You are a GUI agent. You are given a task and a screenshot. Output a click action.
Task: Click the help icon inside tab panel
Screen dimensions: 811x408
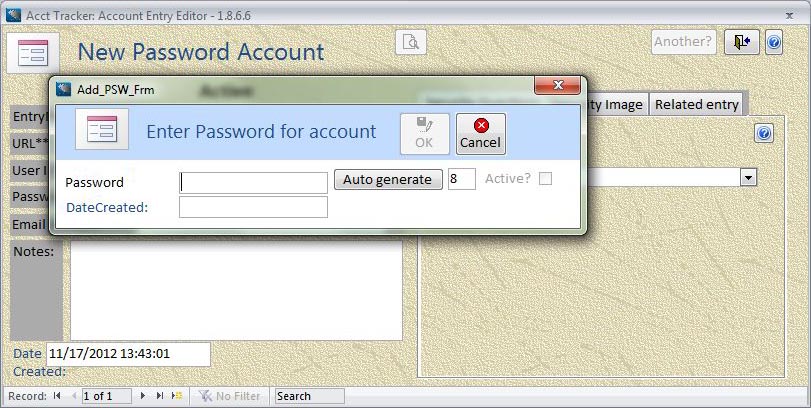(x=763, y=133)
